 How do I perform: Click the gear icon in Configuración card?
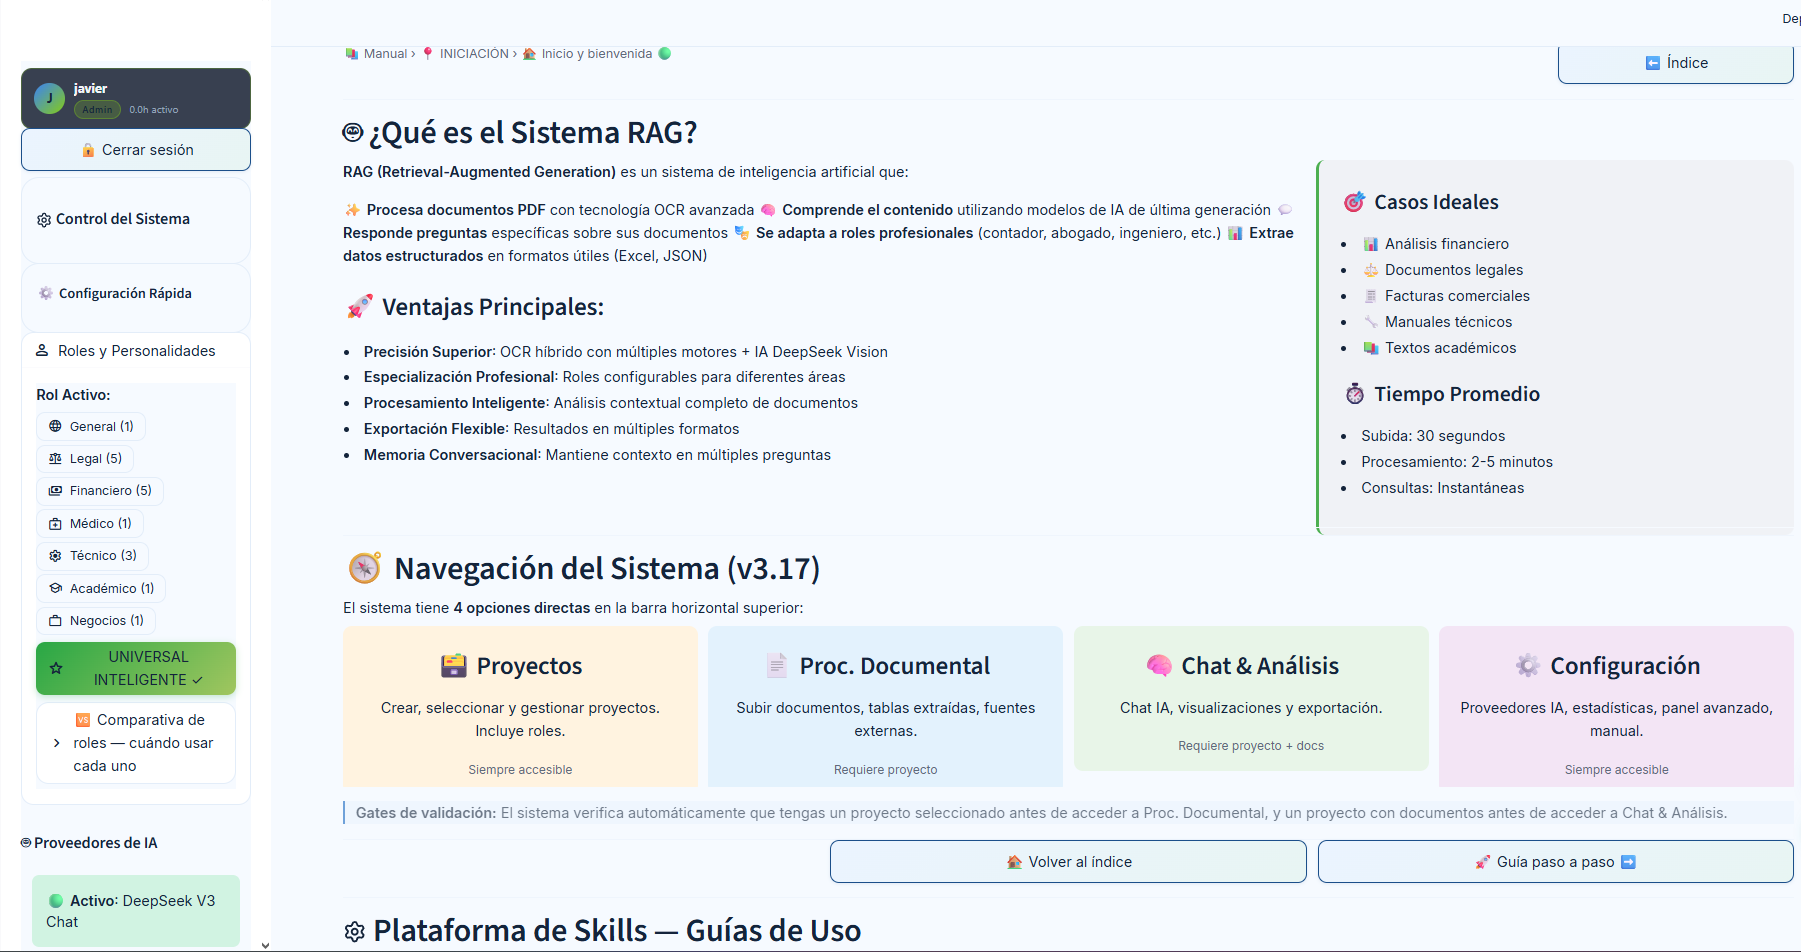click(1527, 666)
